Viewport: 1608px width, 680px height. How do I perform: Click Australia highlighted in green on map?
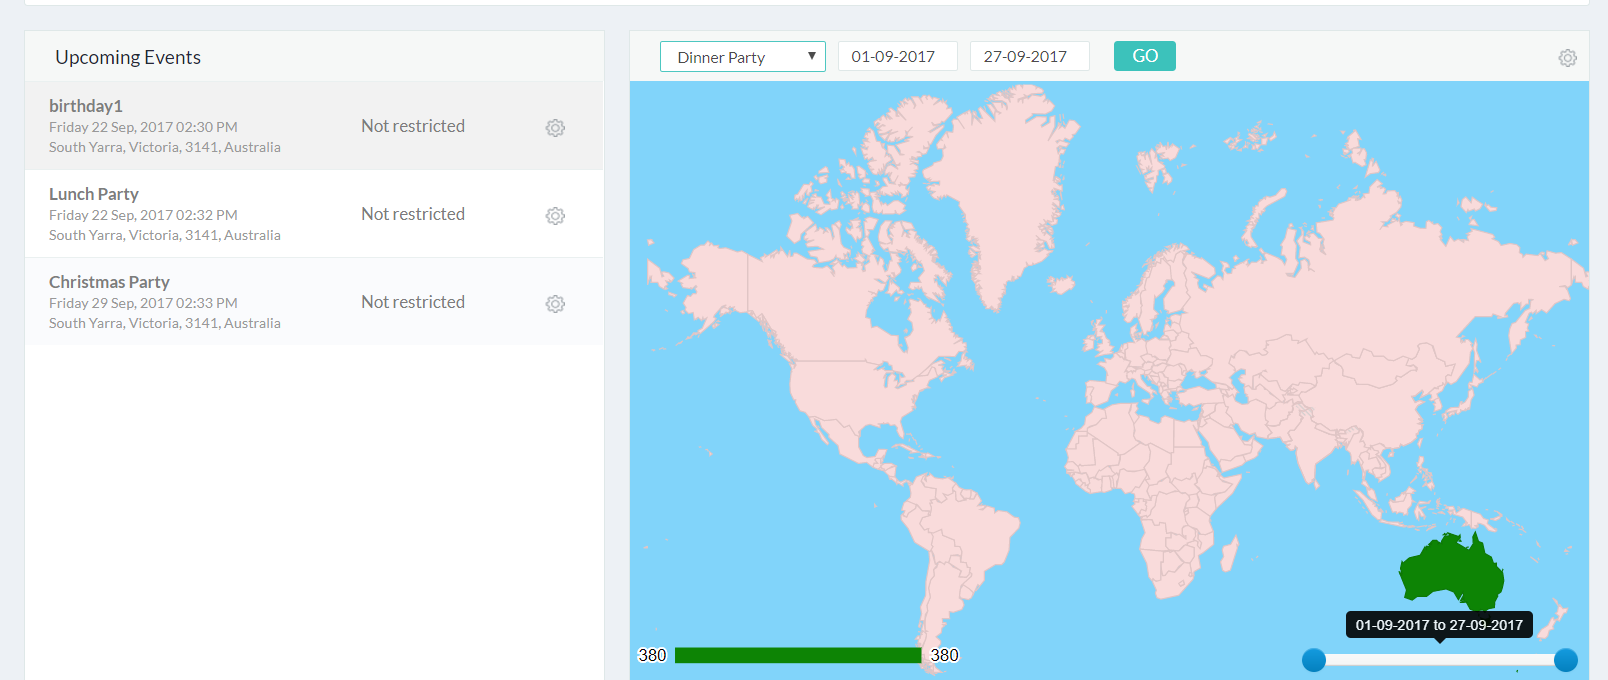pyautogui.click(x=1450, y=575)
